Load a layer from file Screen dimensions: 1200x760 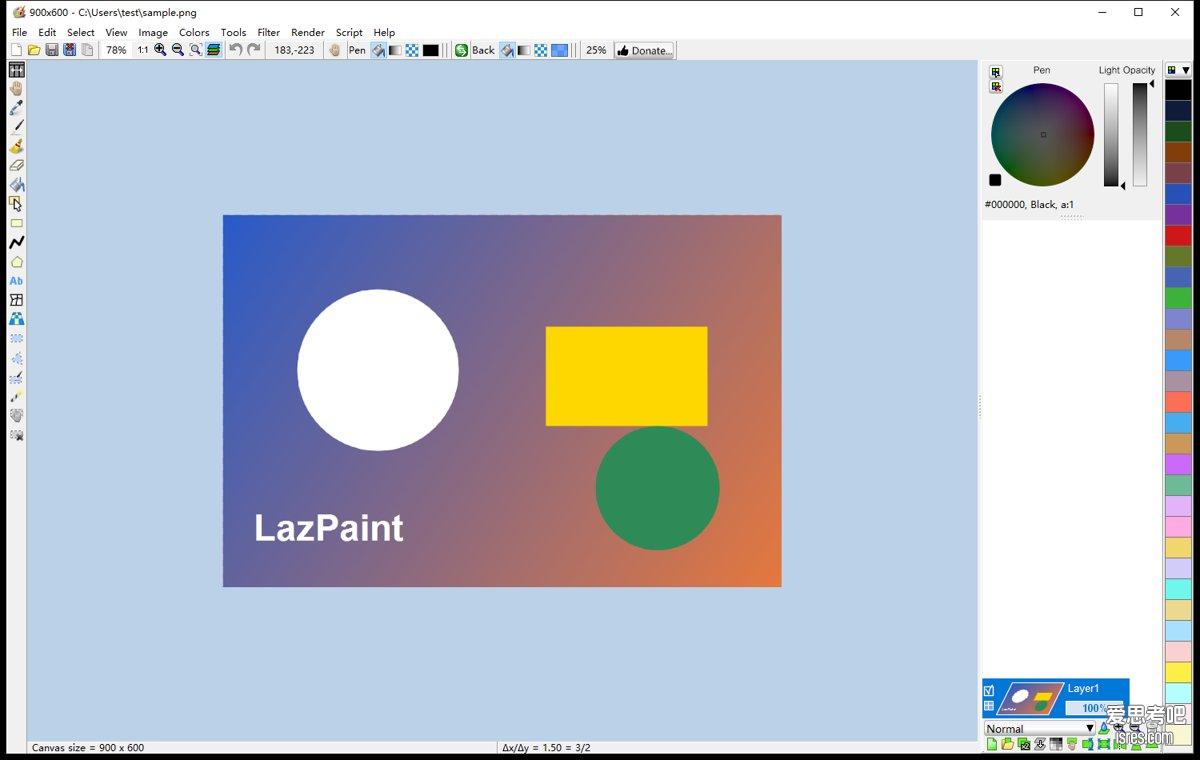[x=1007, y=744]
